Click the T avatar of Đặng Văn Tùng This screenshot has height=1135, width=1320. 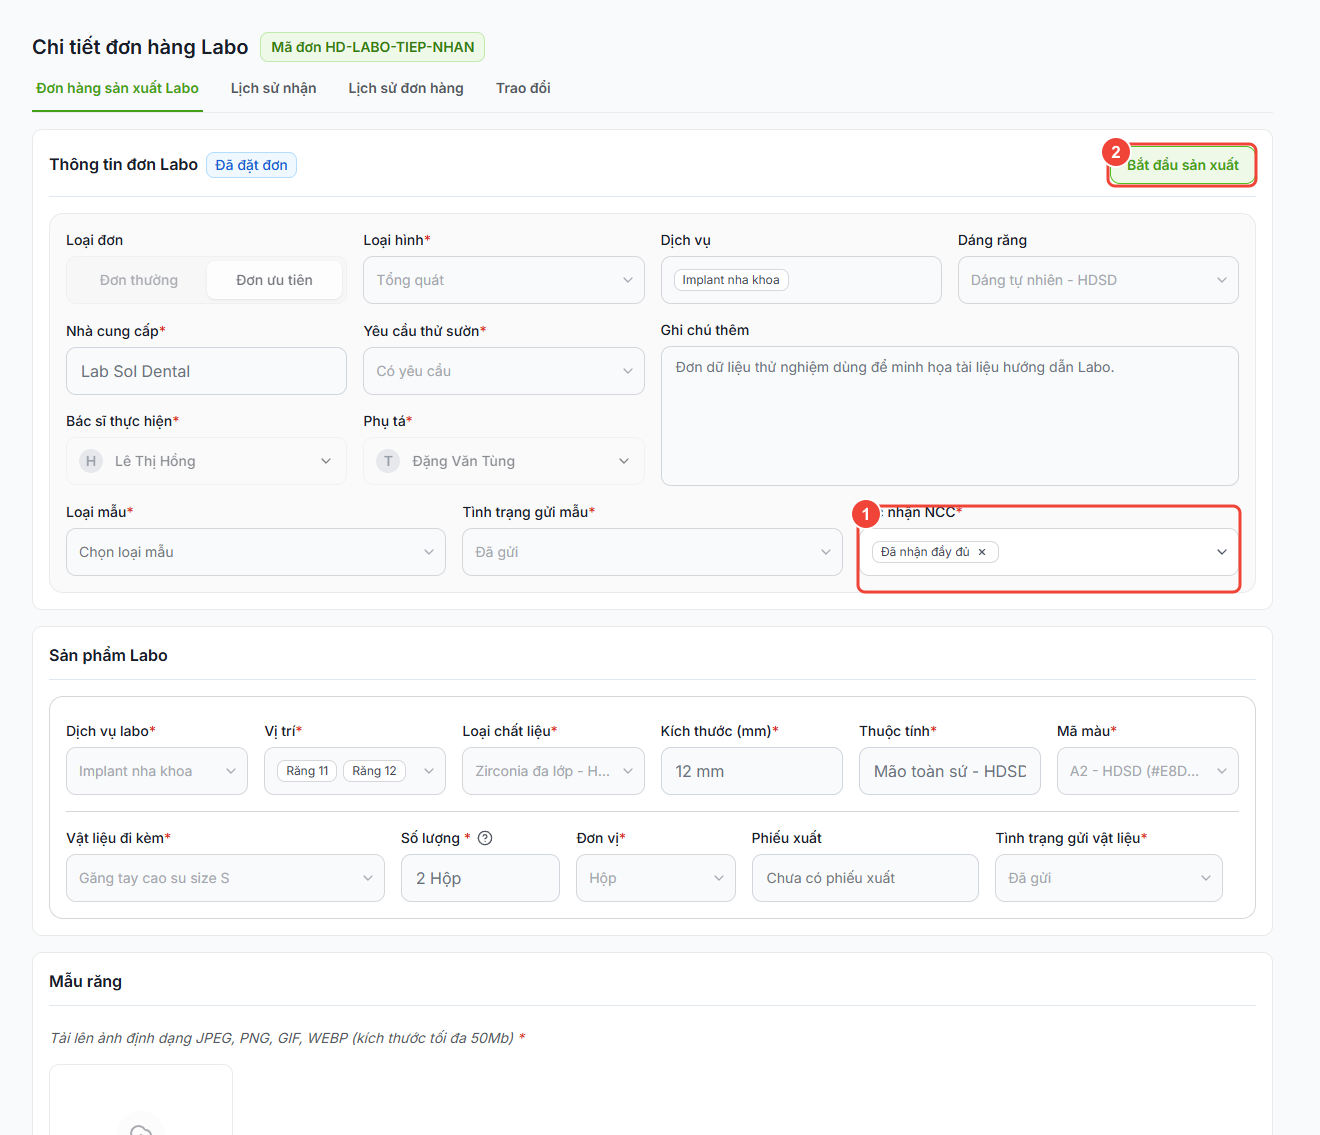pyautogui.click(x=388, y=461)
